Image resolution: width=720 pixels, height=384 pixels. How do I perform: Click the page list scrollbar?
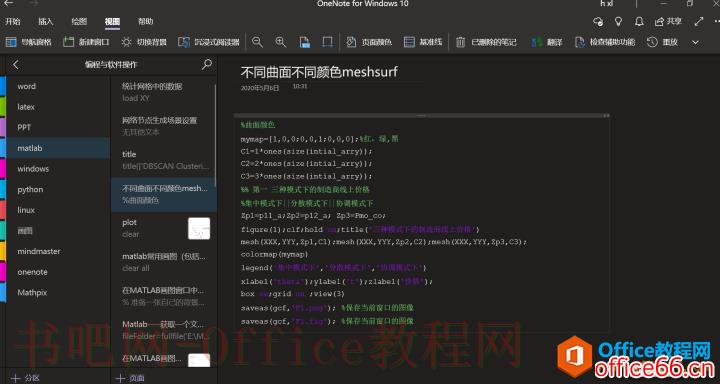(x=215, y=136)
